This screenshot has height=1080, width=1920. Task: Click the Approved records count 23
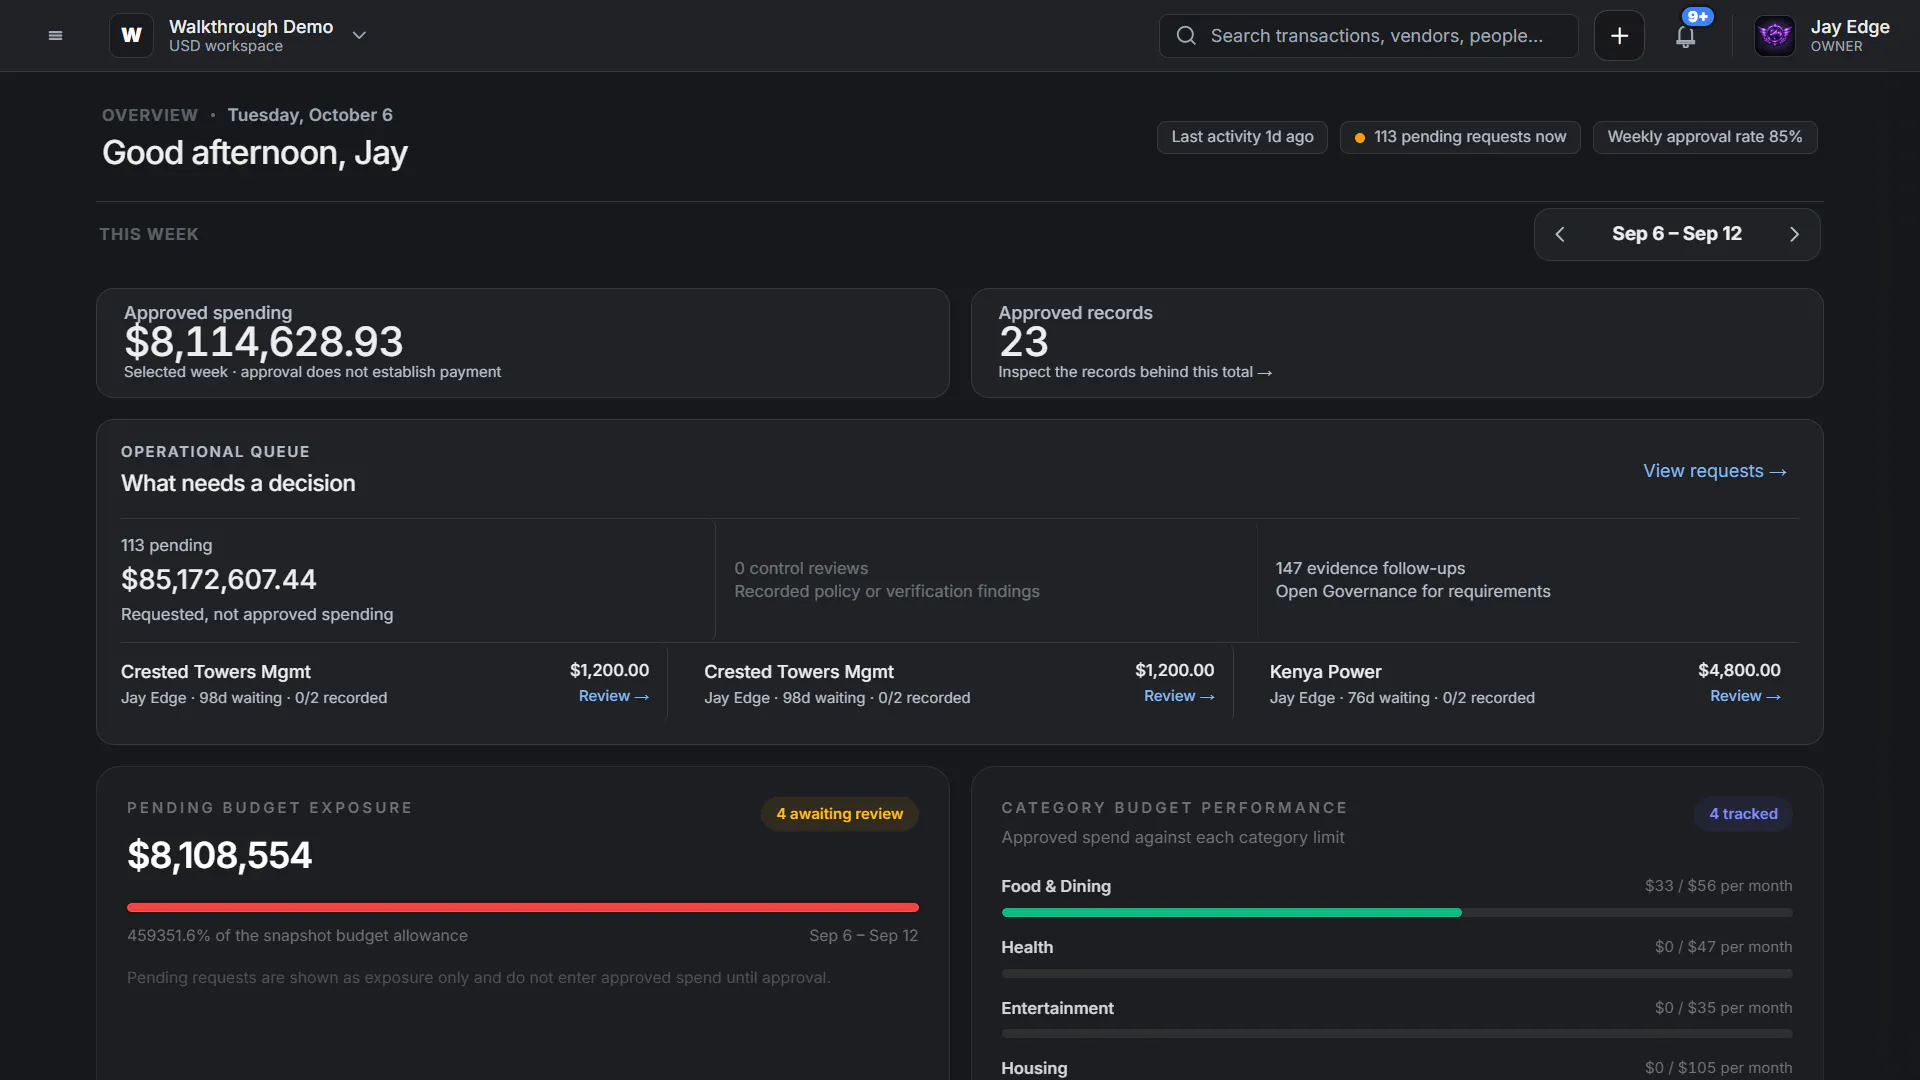[1024, 342]
